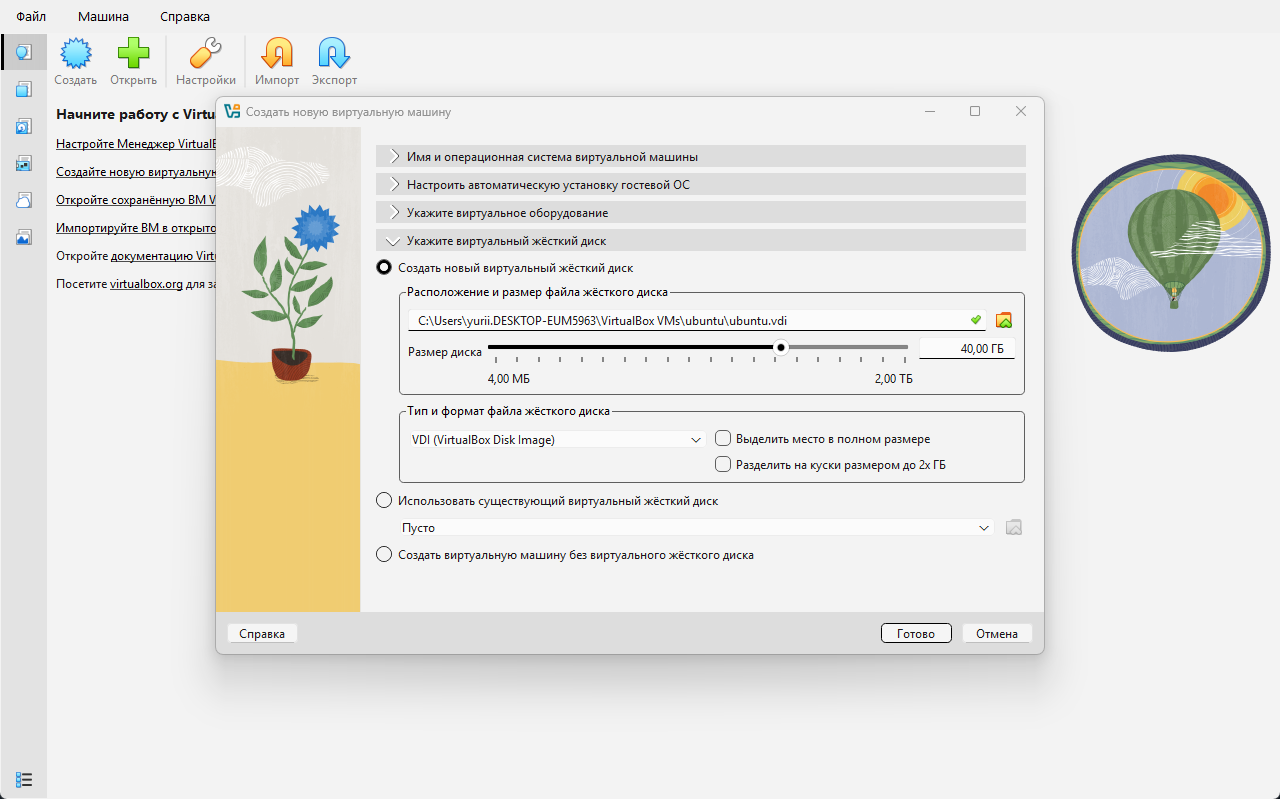Click the Создать (Create) toolbar icon
This screenshot has height=799, width=1280.
coord(76,54)
